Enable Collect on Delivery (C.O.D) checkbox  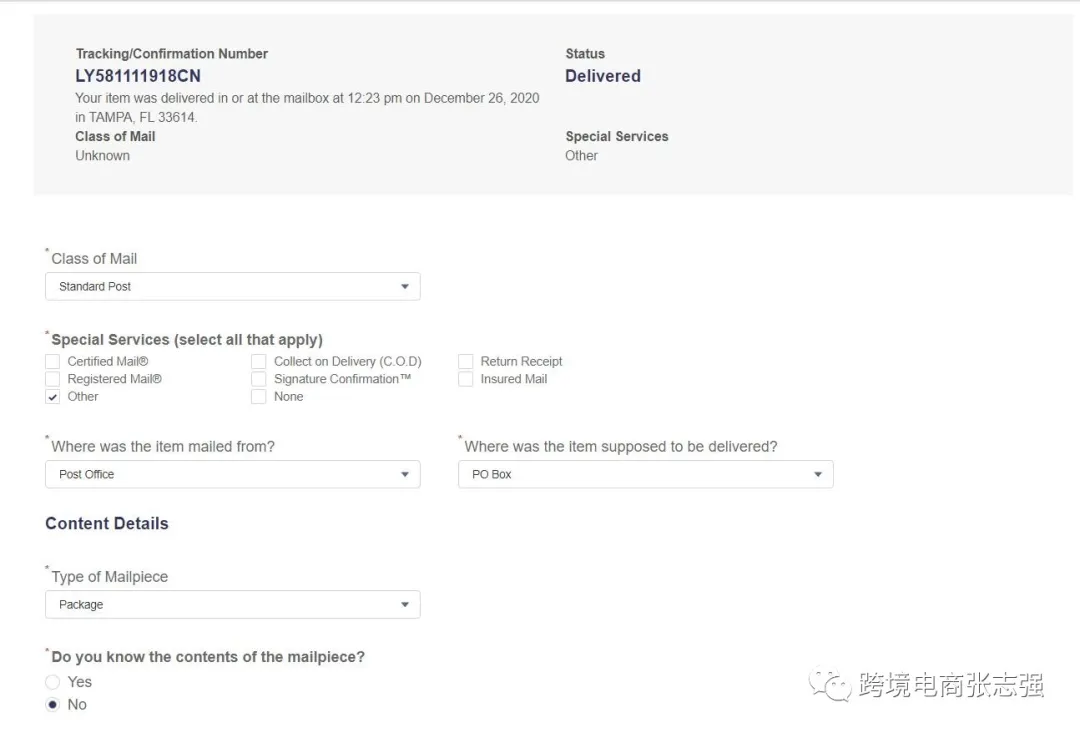[x=259, y=362]
